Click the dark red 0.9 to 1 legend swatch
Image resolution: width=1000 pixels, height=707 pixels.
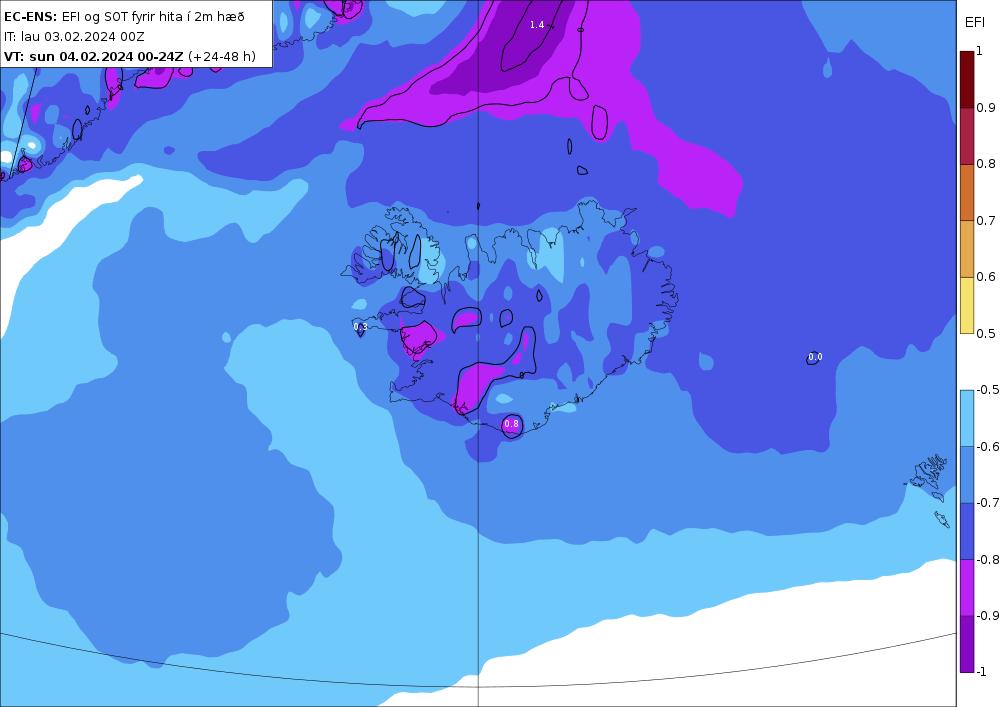pyautogui.click(x=967, y=80)
